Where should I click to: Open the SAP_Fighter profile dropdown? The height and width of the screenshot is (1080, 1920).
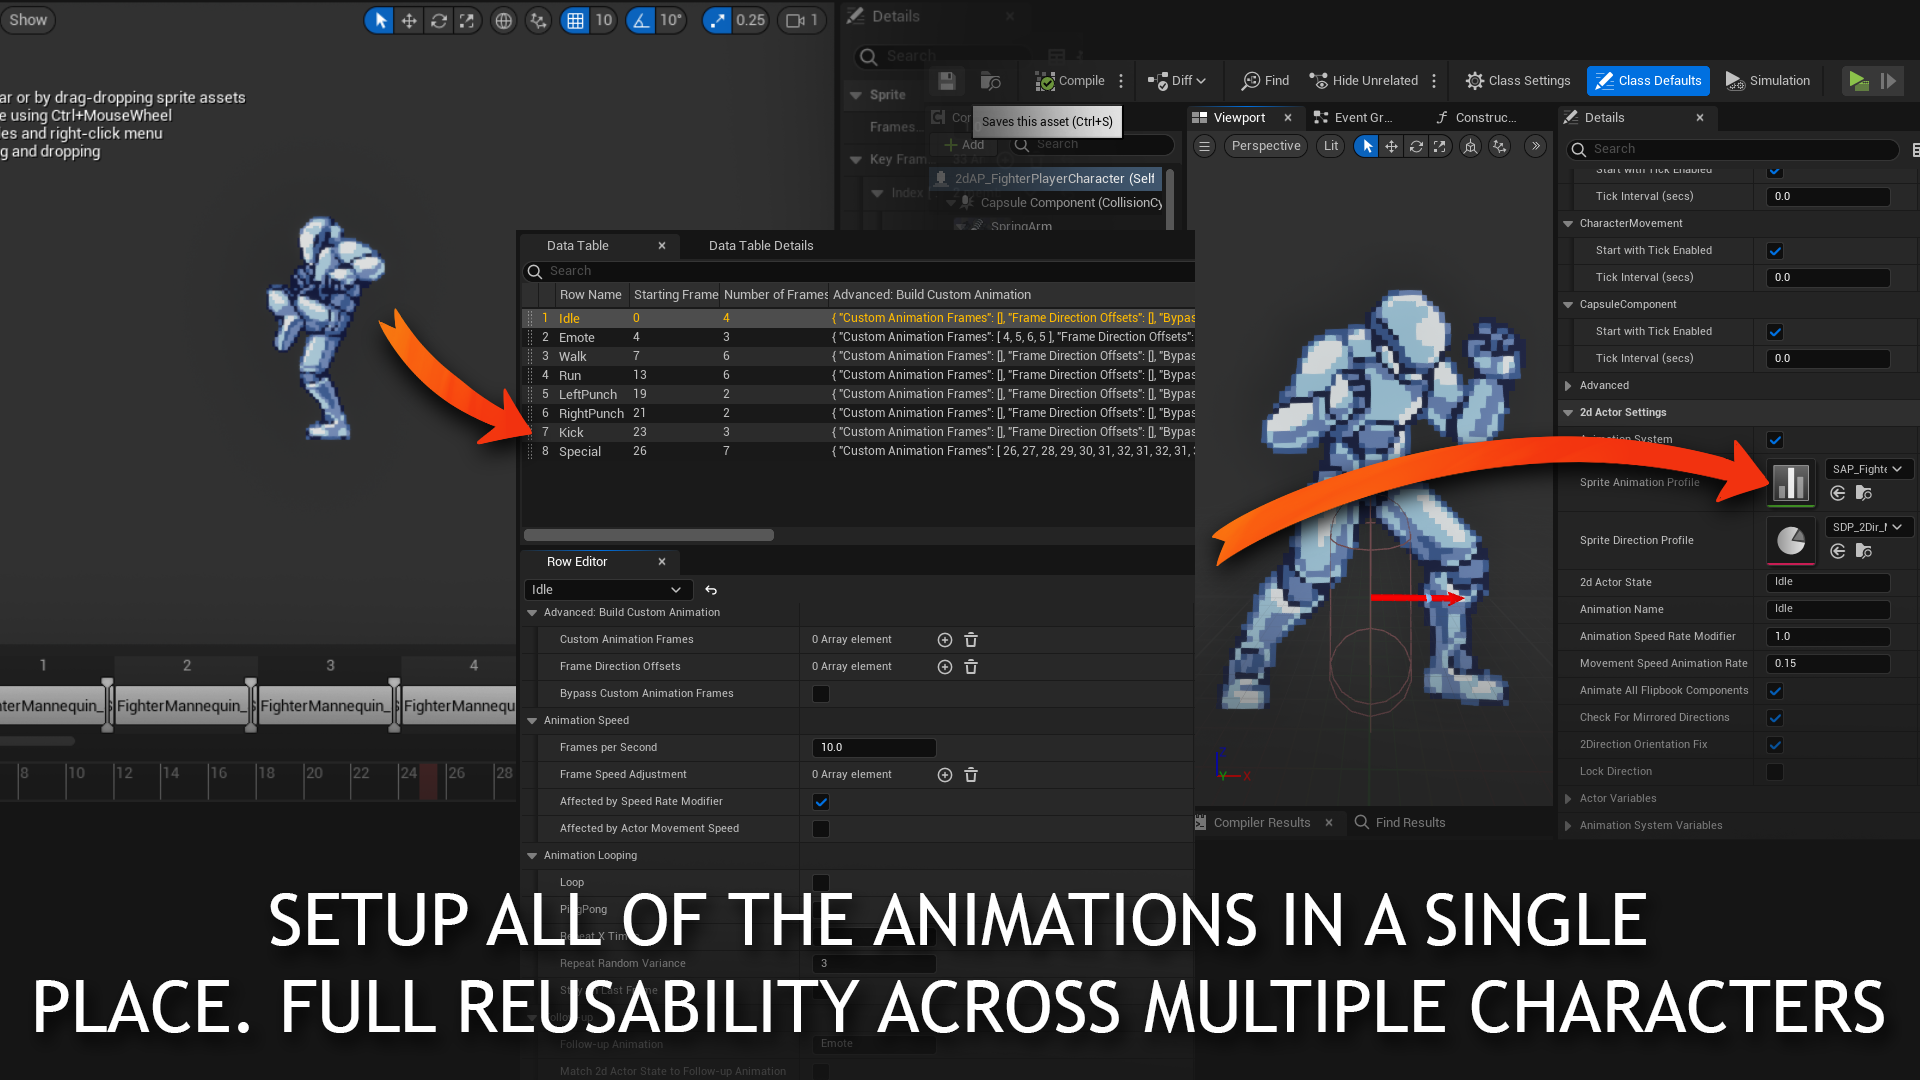click(x=1868, y=468)
